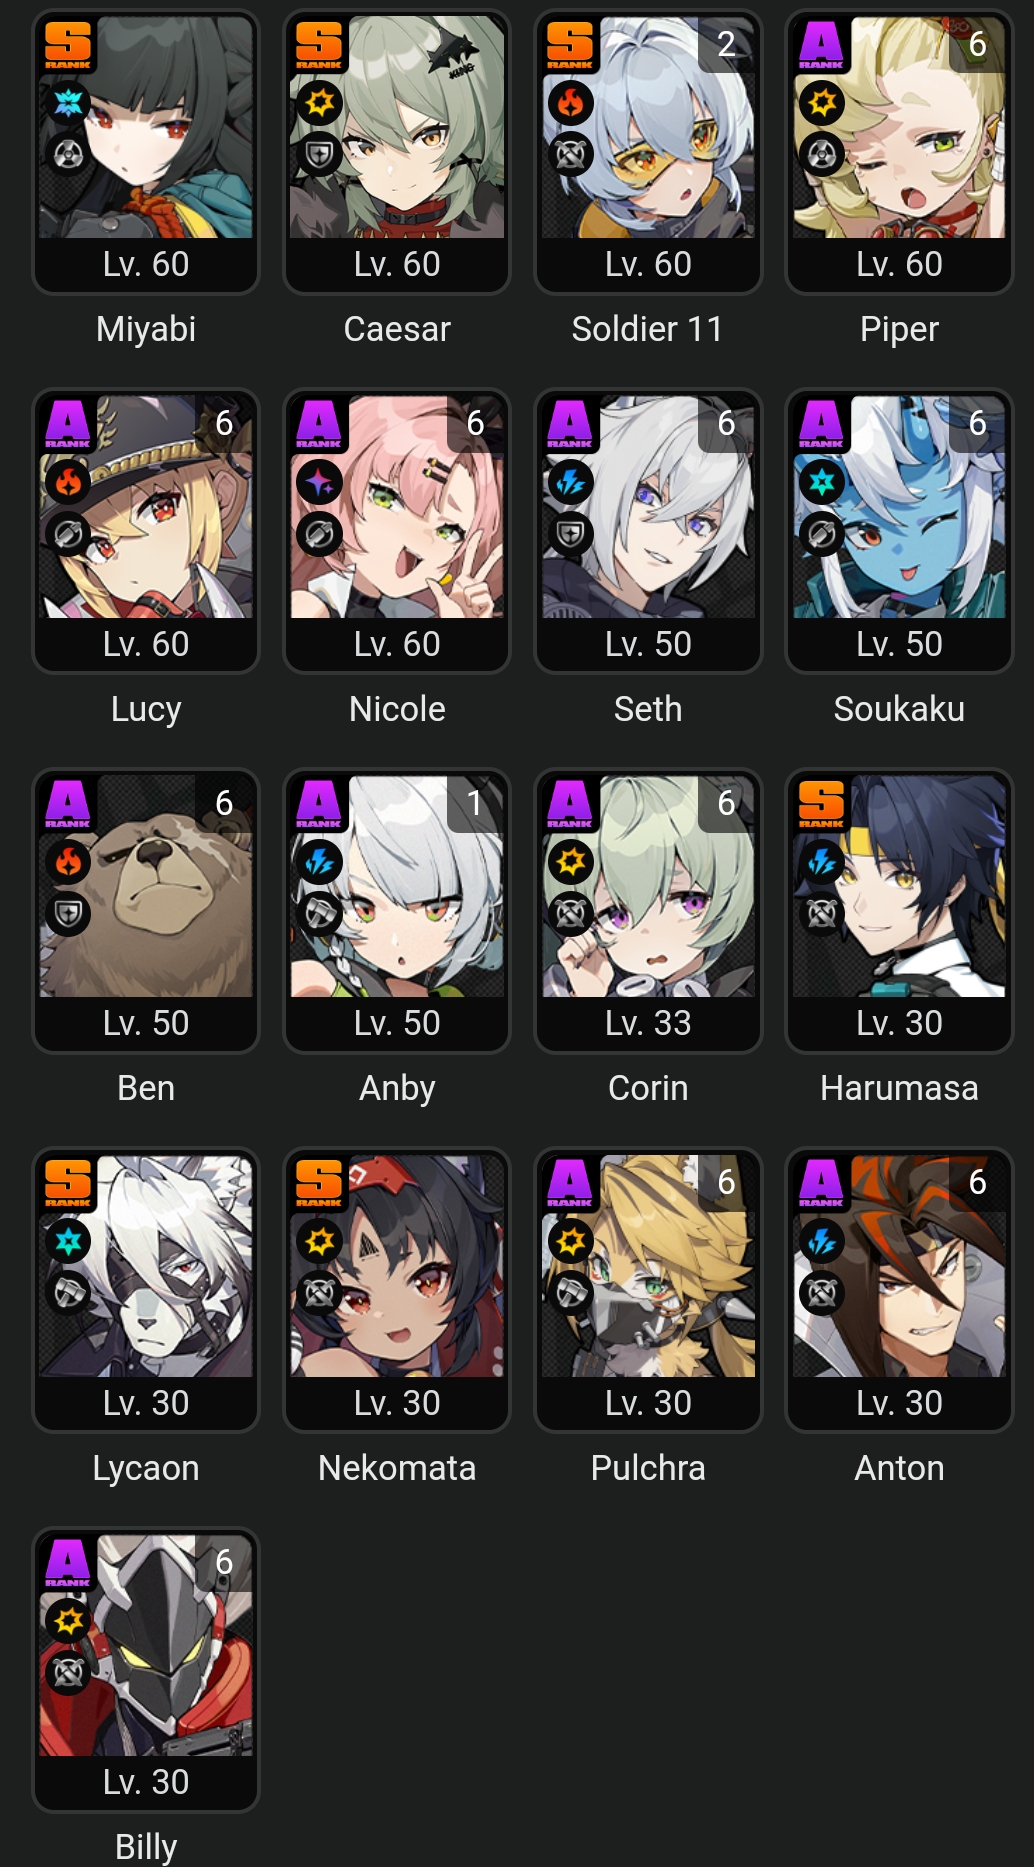1034x1867 pixels.
Task: Select Corin's level 33 card
Action: (x=648, y=911)
